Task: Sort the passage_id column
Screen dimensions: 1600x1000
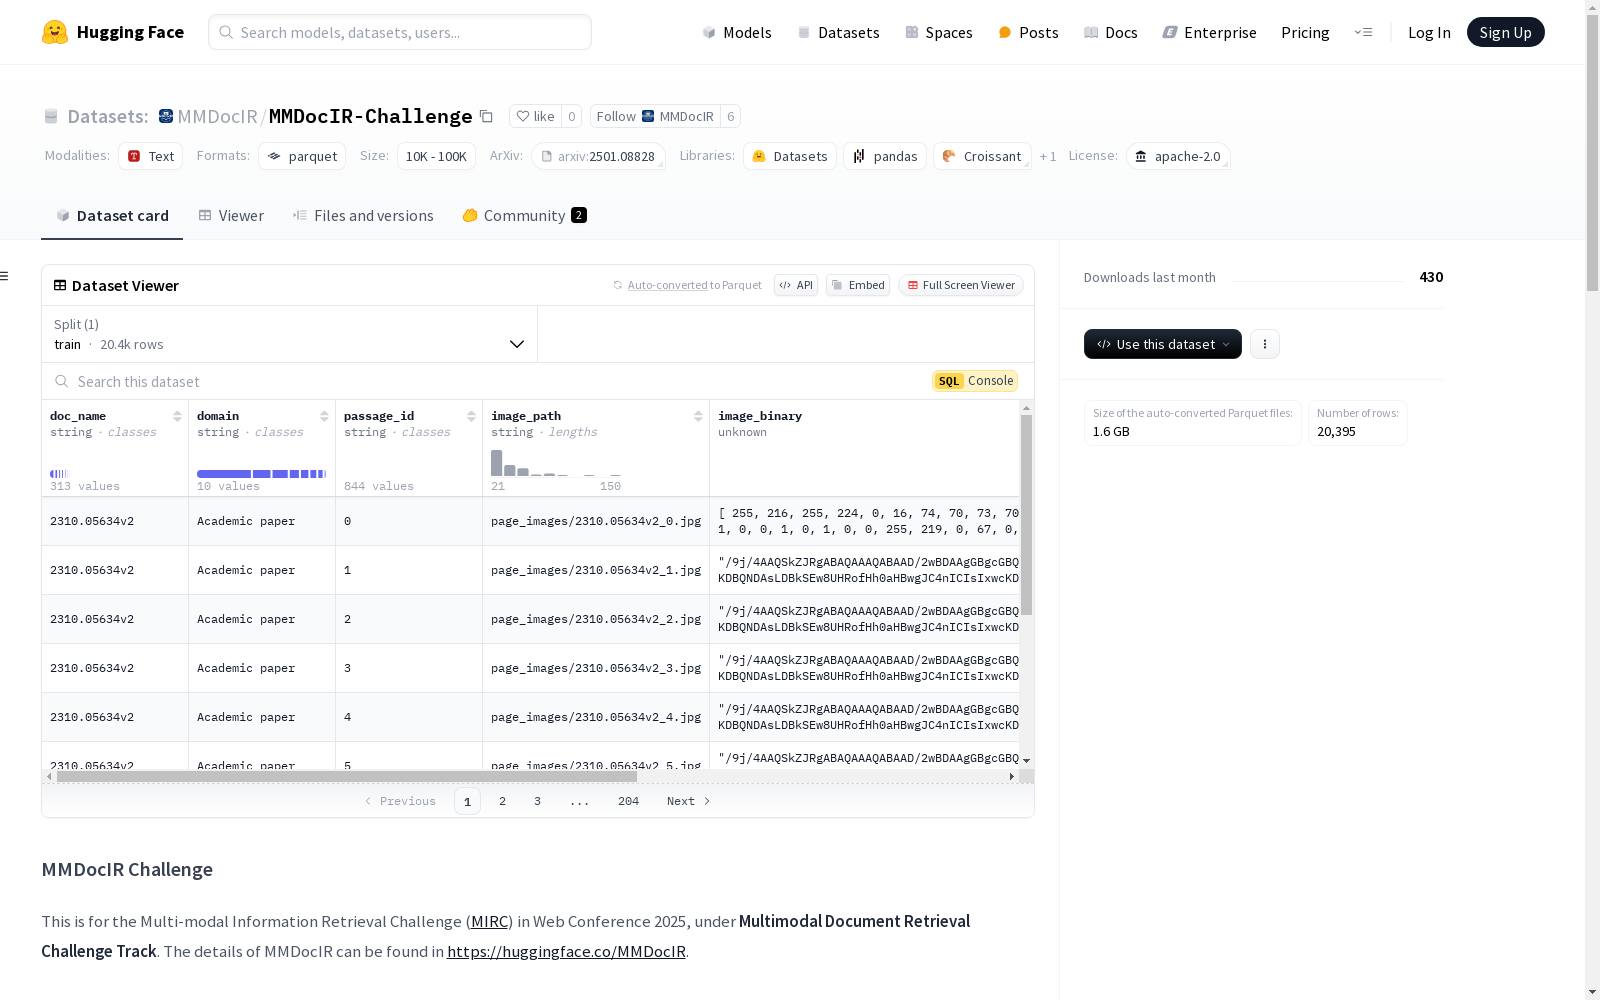Action: click(x=471, y=416)
